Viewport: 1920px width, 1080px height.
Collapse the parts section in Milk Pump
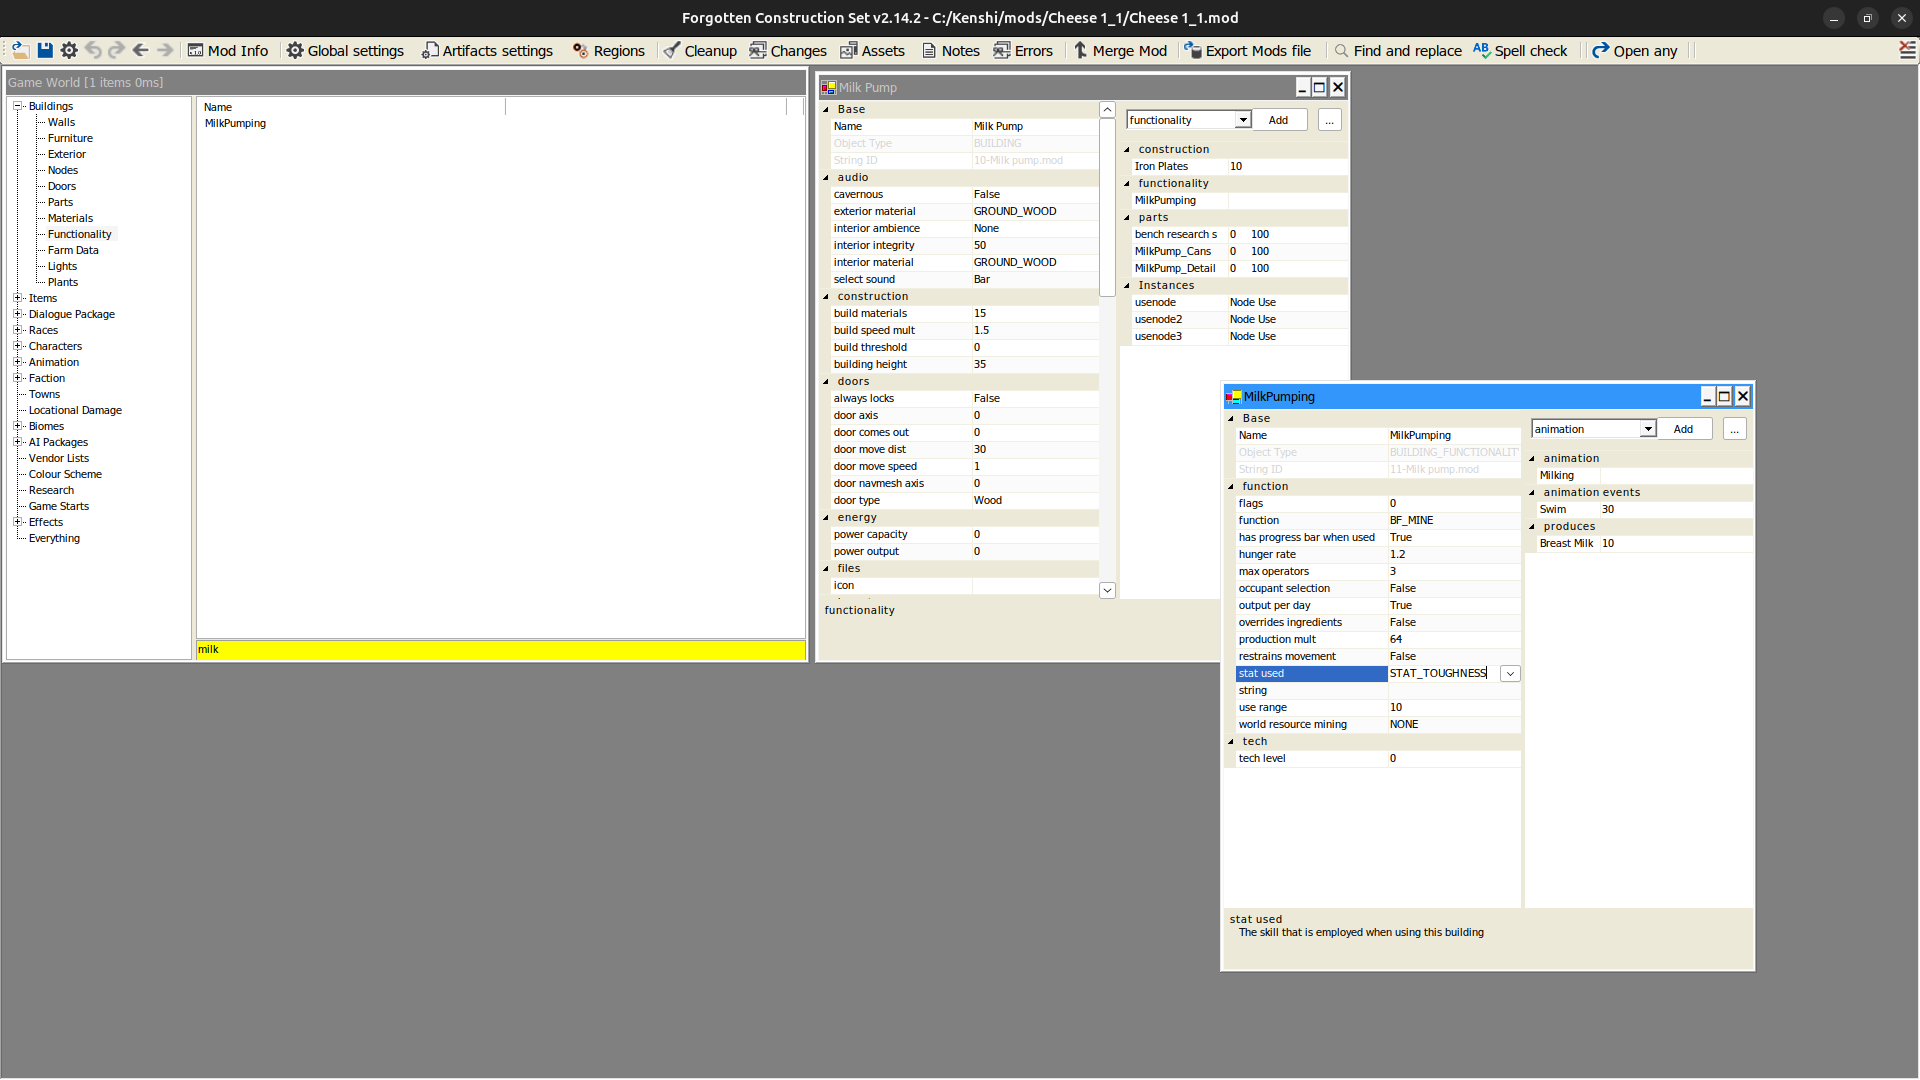1127,218
